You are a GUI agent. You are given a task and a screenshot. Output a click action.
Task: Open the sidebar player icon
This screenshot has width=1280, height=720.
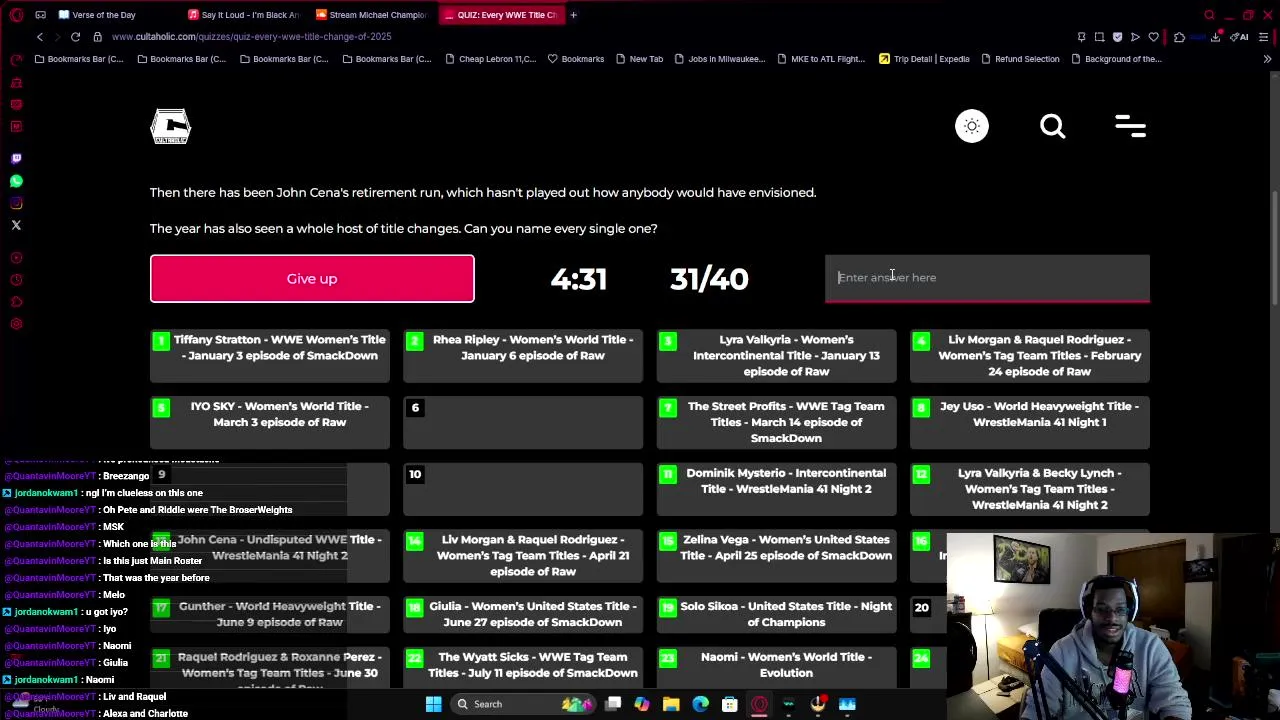[x=16, y=258]
